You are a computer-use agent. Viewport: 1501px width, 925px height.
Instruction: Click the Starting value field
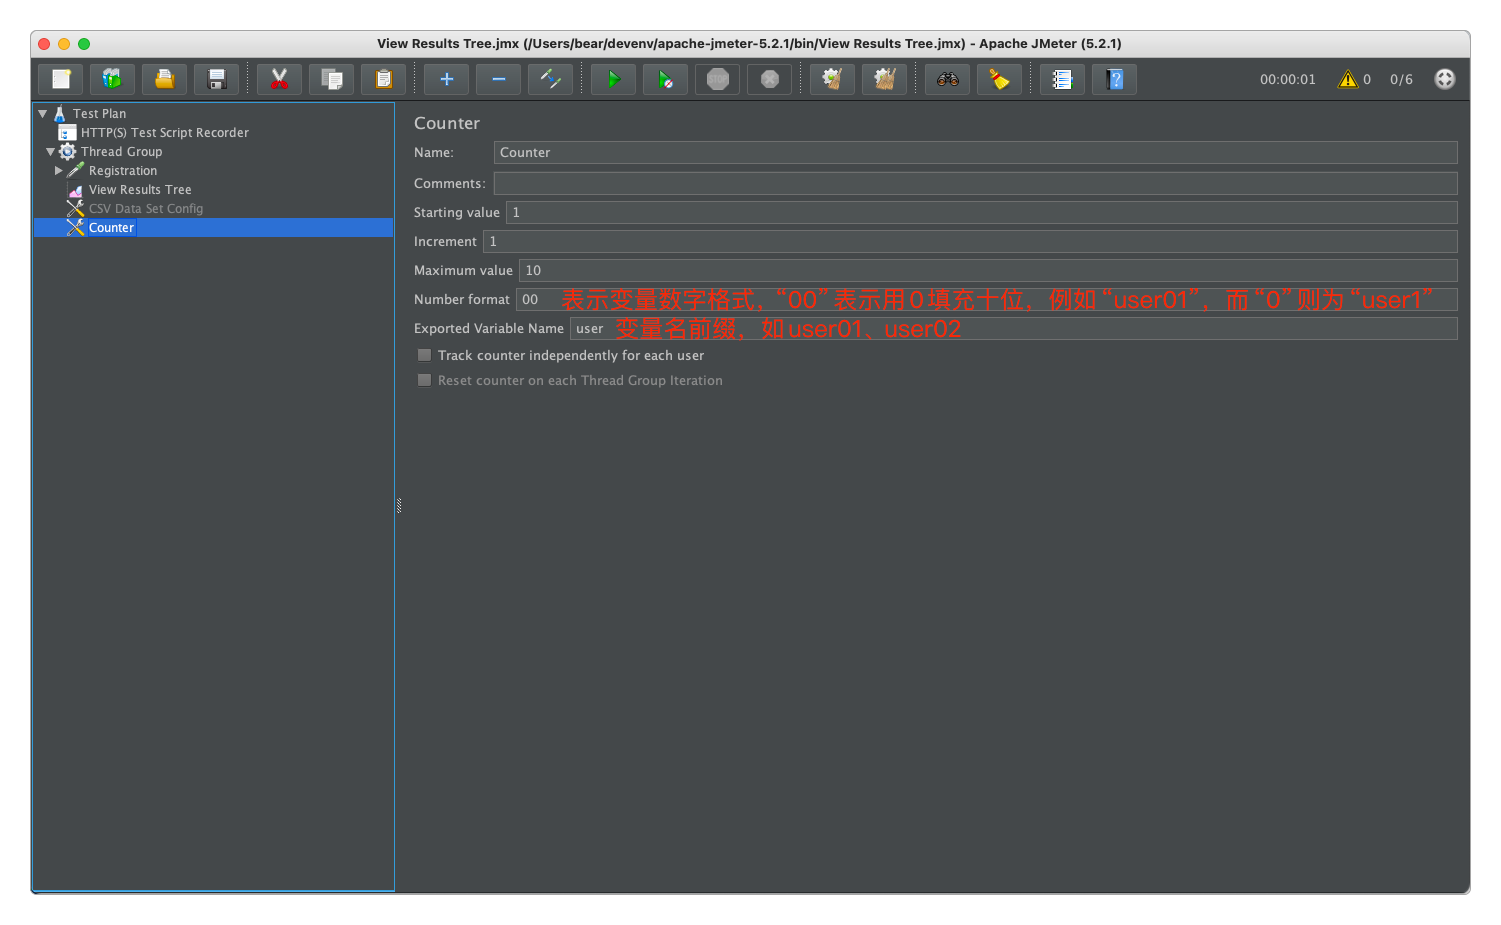click(981, 212)
